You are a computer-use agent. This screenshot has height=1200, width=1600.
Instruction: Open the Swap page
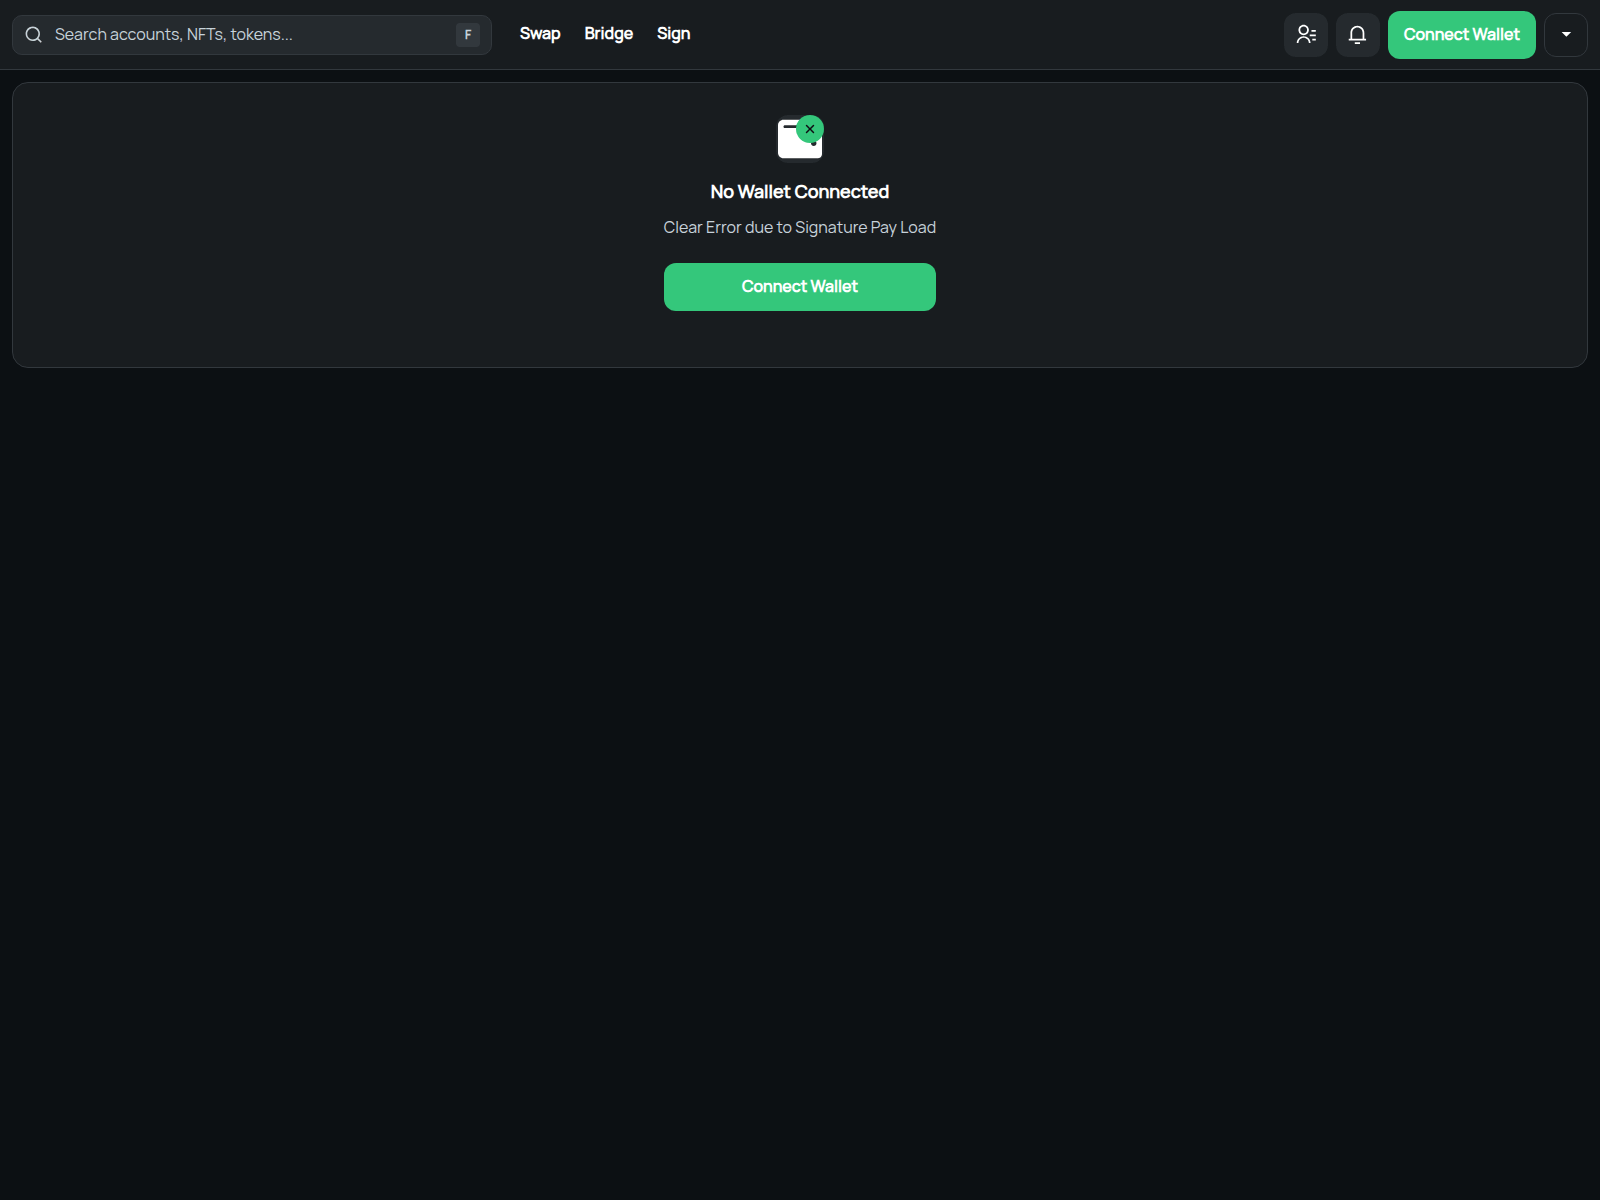tap(540, 34)
